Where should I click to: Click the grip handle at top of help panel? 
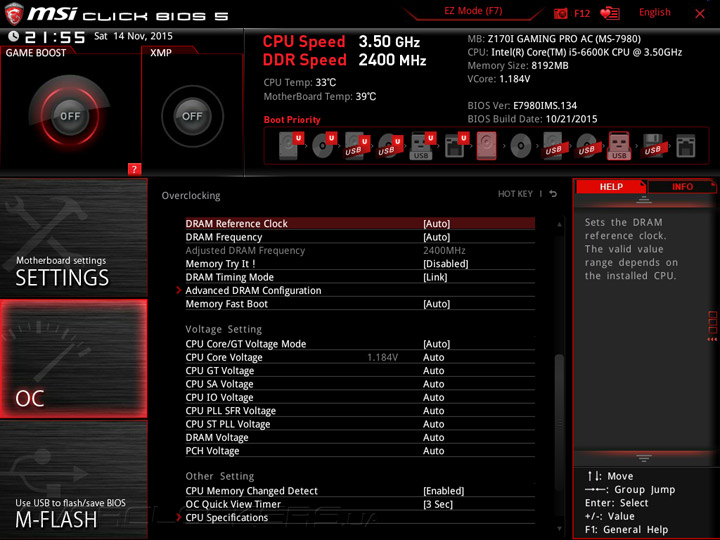click(644, 199)
